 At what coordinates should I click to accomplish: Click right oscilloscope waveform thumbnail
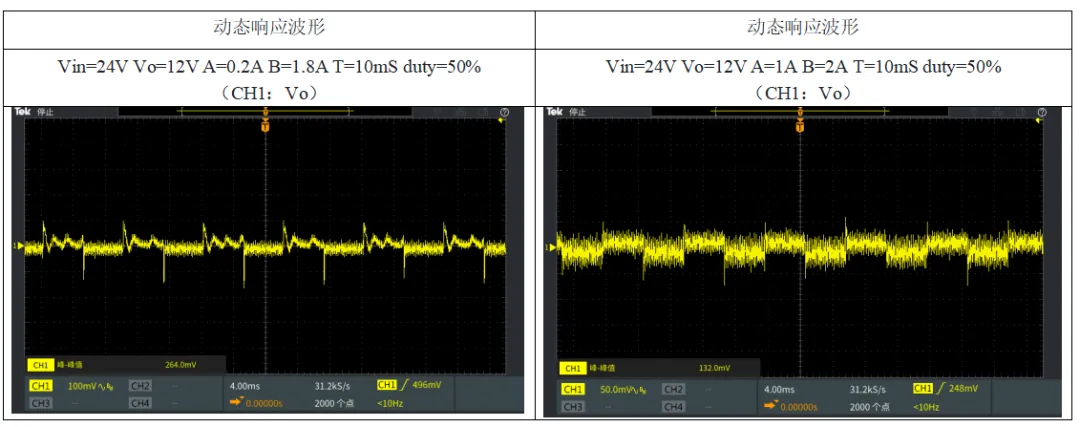pyautogui.click(x=802, y=262)
